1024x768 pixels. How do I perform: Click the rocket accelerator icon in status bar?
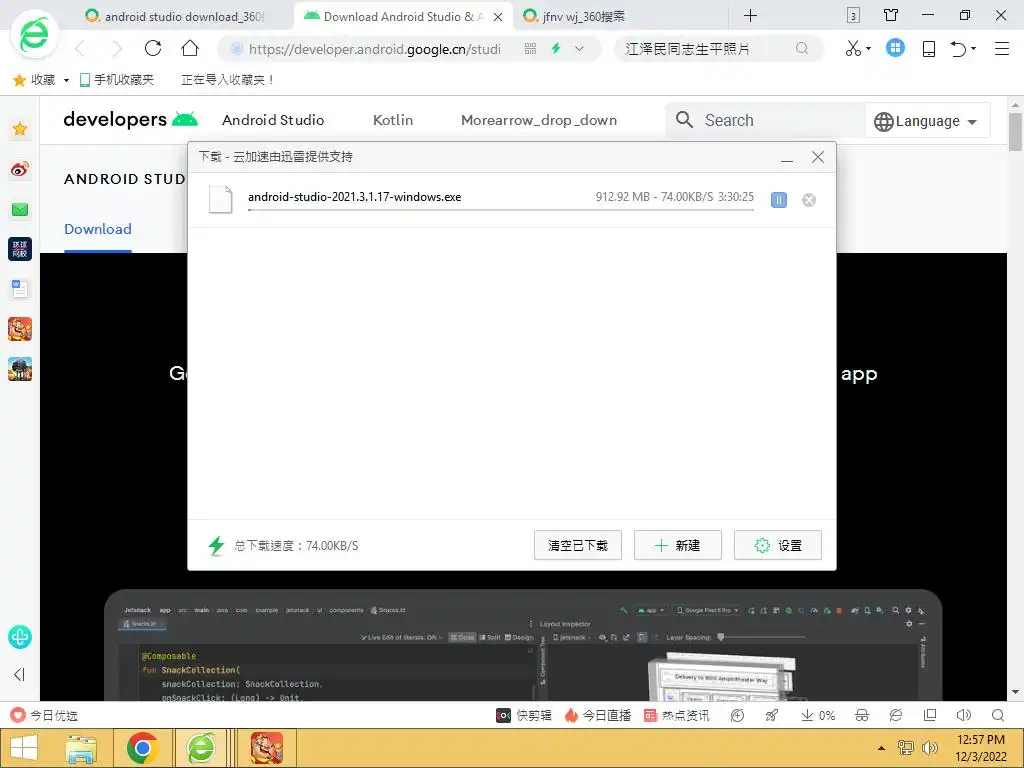pyautogui.click(x=772, y=716)
